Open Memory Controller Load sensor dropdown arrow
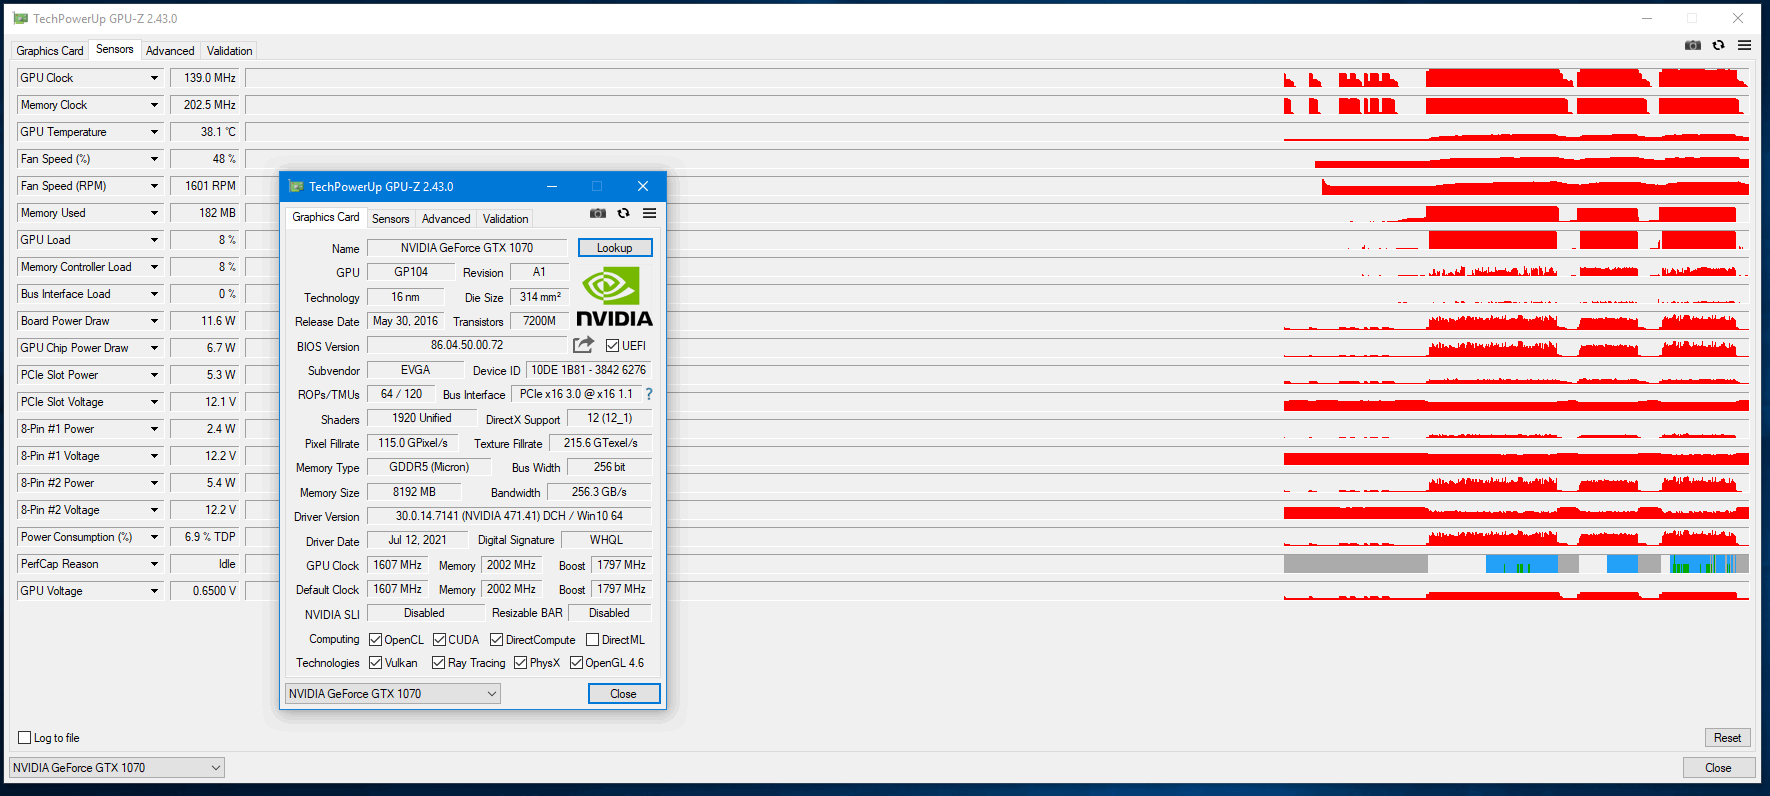The height and width of the screenshot is (796, 1770). coord(154,267)
